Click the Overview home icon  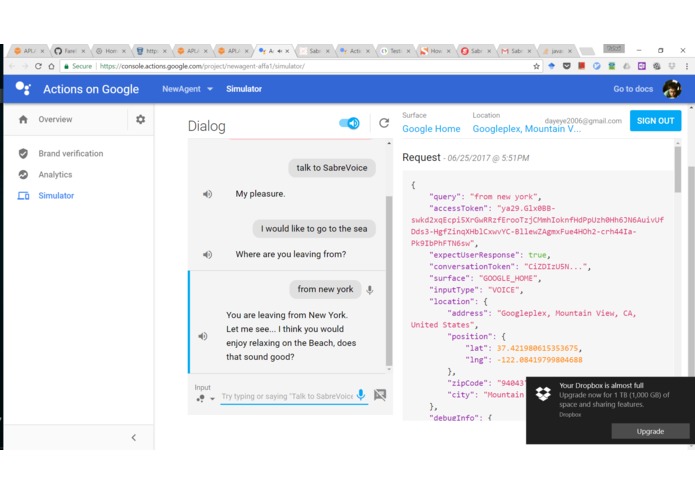[x=23, y=119]
